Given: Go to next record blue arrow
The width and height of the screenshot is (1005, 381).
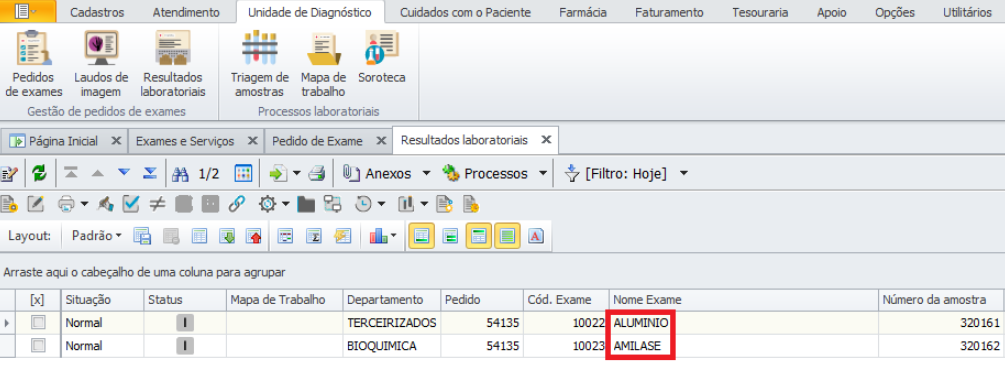Looking at the screenshot, I should click(124, 173).
